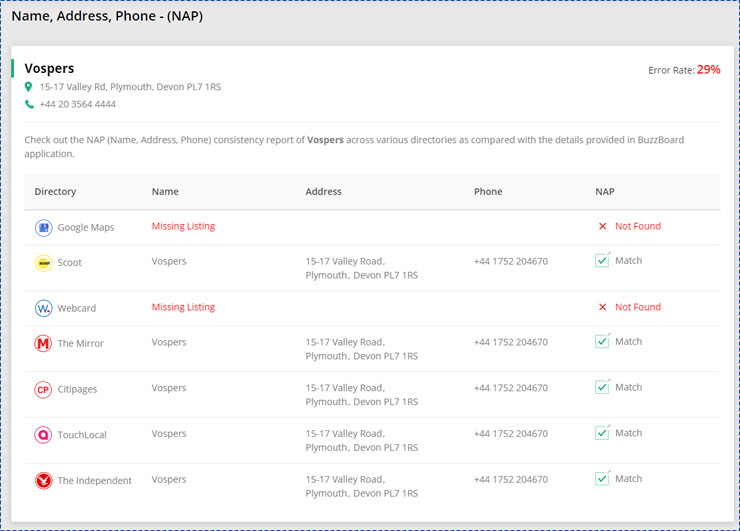Click the Scoot directory name
This screenshot has width=740, height=531.
69,262
